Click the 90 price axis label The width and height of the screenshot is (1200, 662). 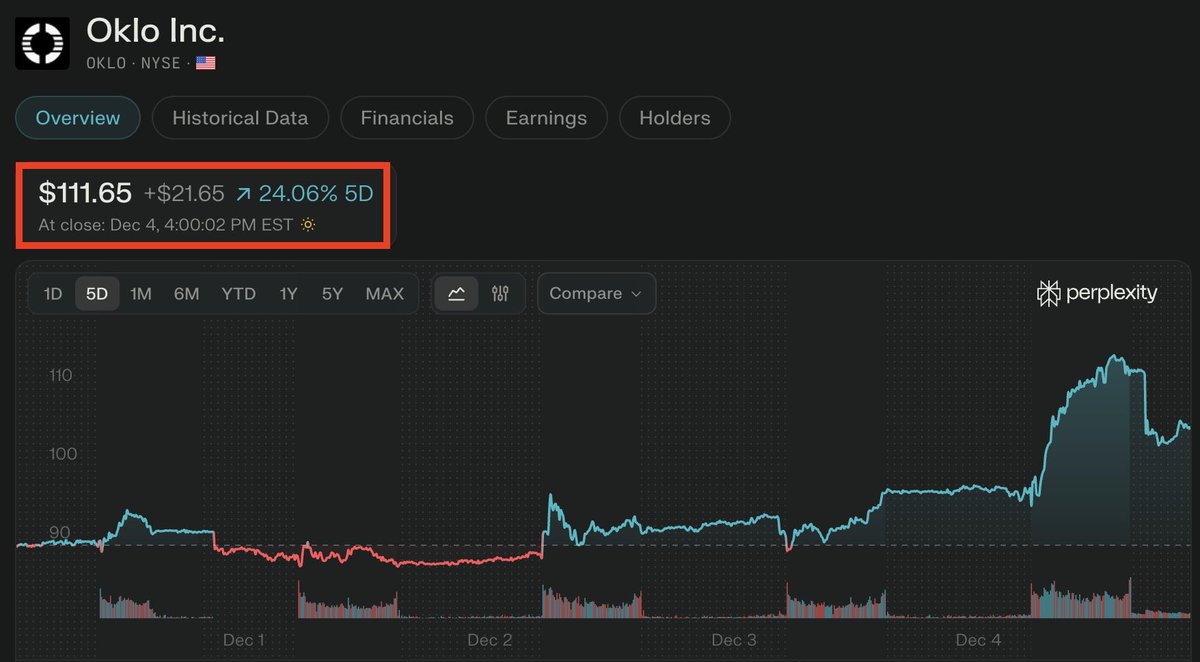58,532
